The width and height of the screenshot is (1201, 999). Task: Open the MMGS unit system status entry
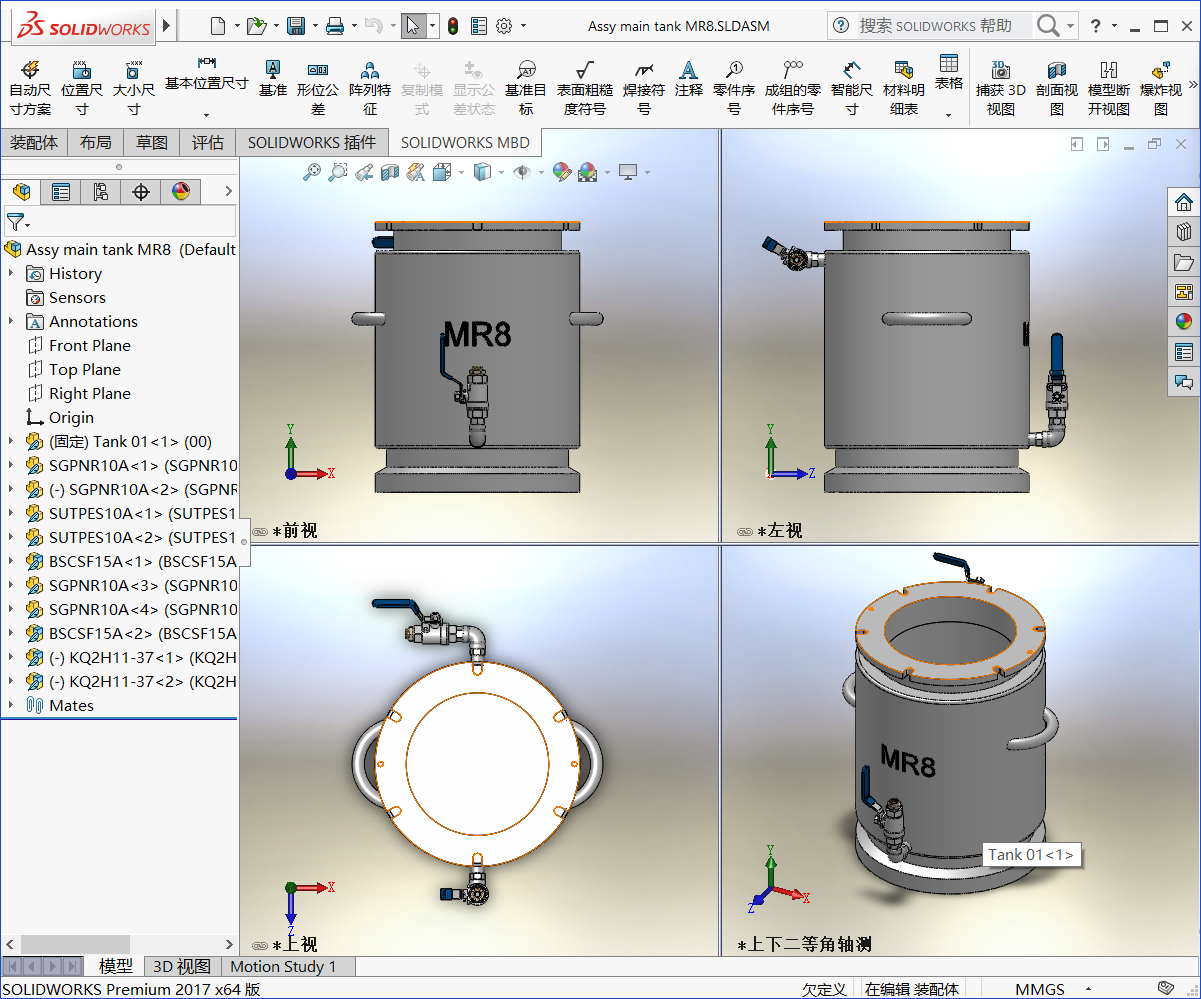[x=1040, y=989]
